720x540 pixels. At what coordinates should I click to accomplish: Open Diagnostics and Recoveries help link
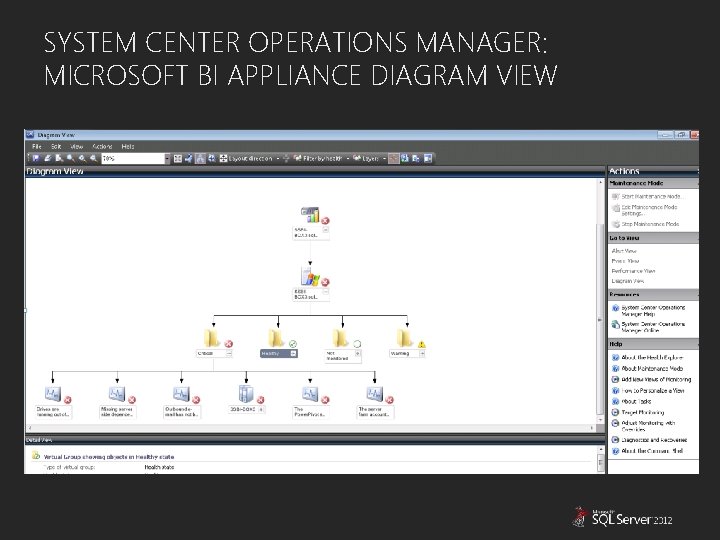click(649, 439)
